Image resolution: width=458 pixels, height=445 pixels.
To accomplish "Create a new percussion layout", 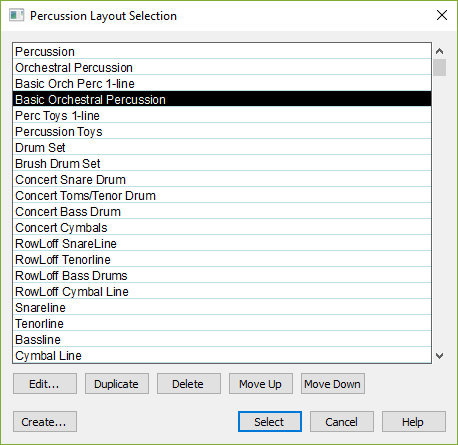I will [x=45, y=422].
